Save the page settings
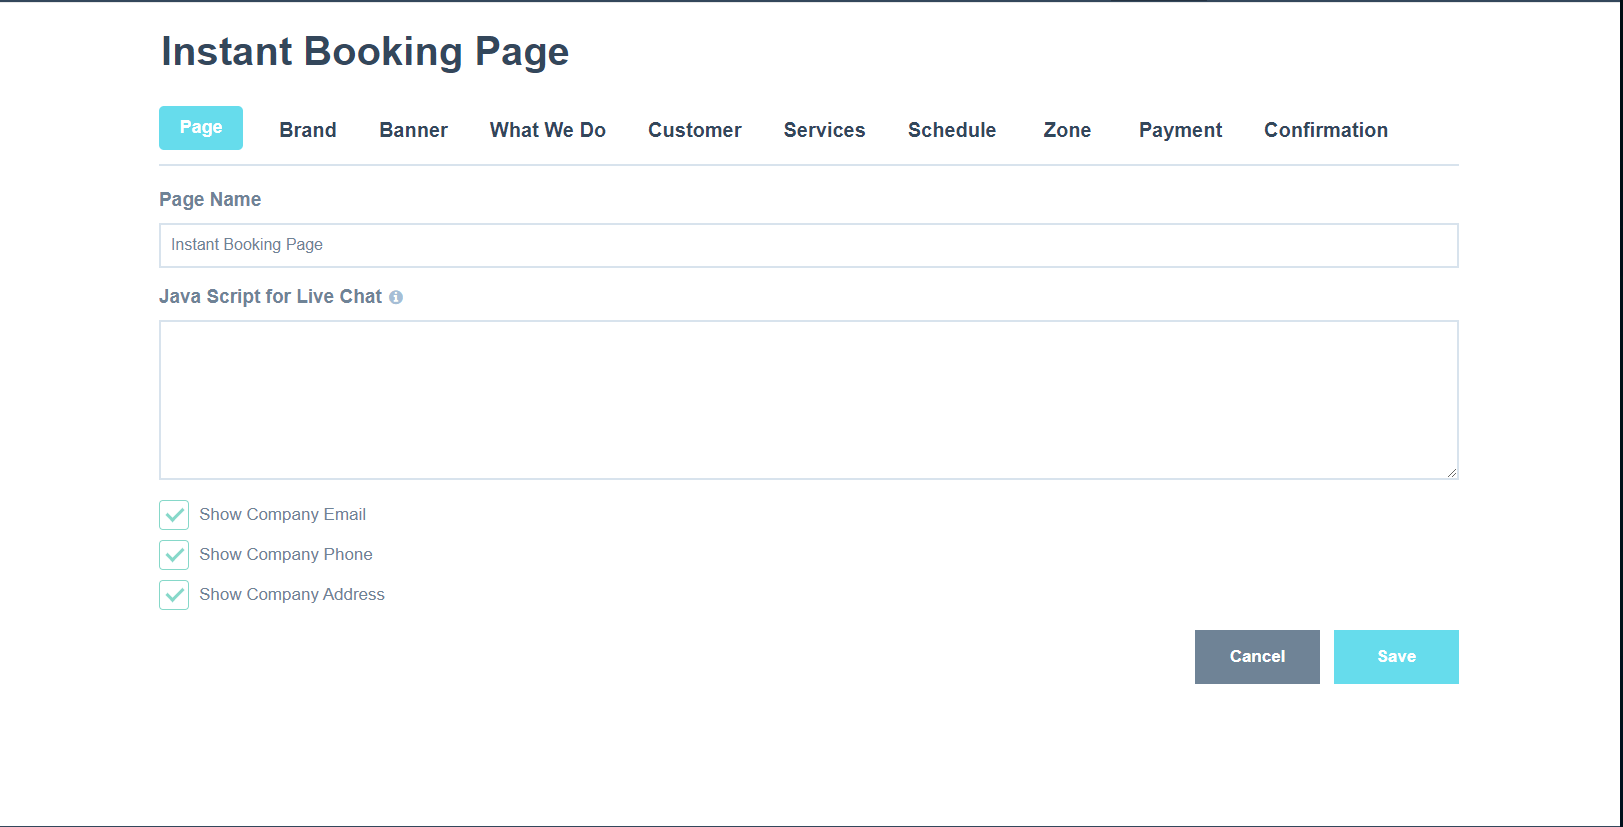The image size is (1623, 827). (1396, 657)
